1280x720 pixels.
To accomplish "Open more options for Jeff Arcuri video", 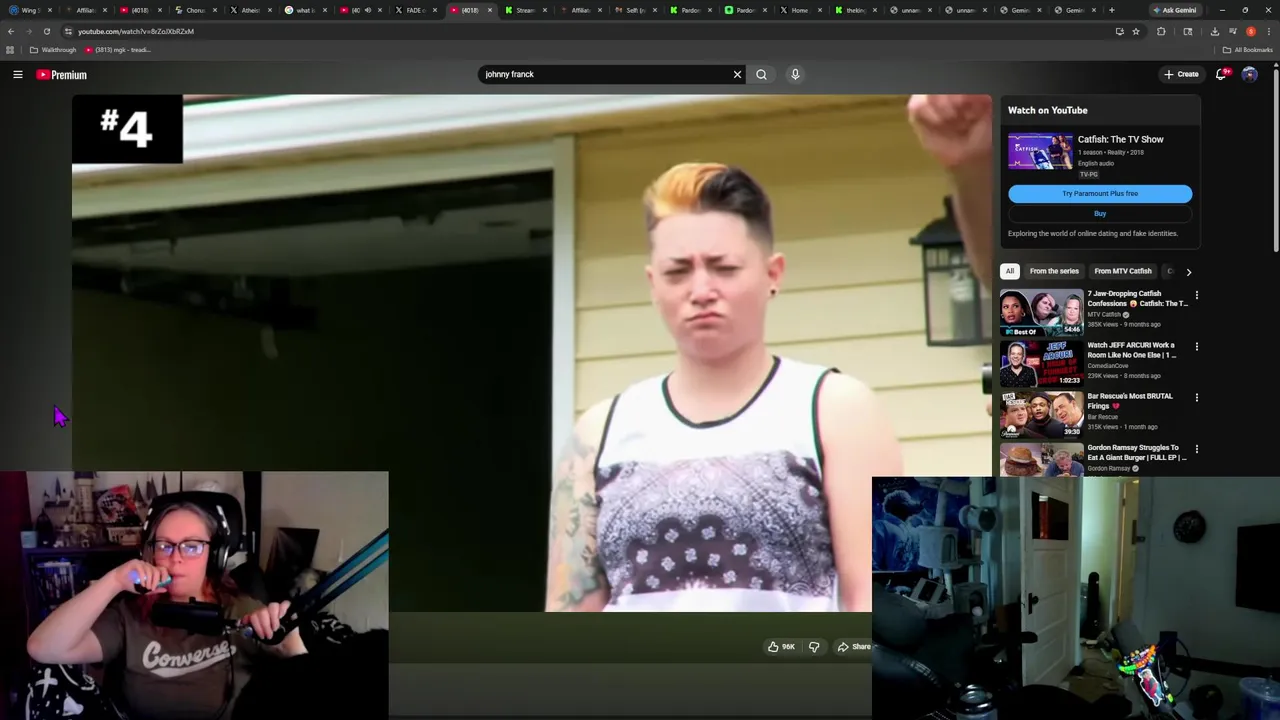I will (x=1196, y=346).
